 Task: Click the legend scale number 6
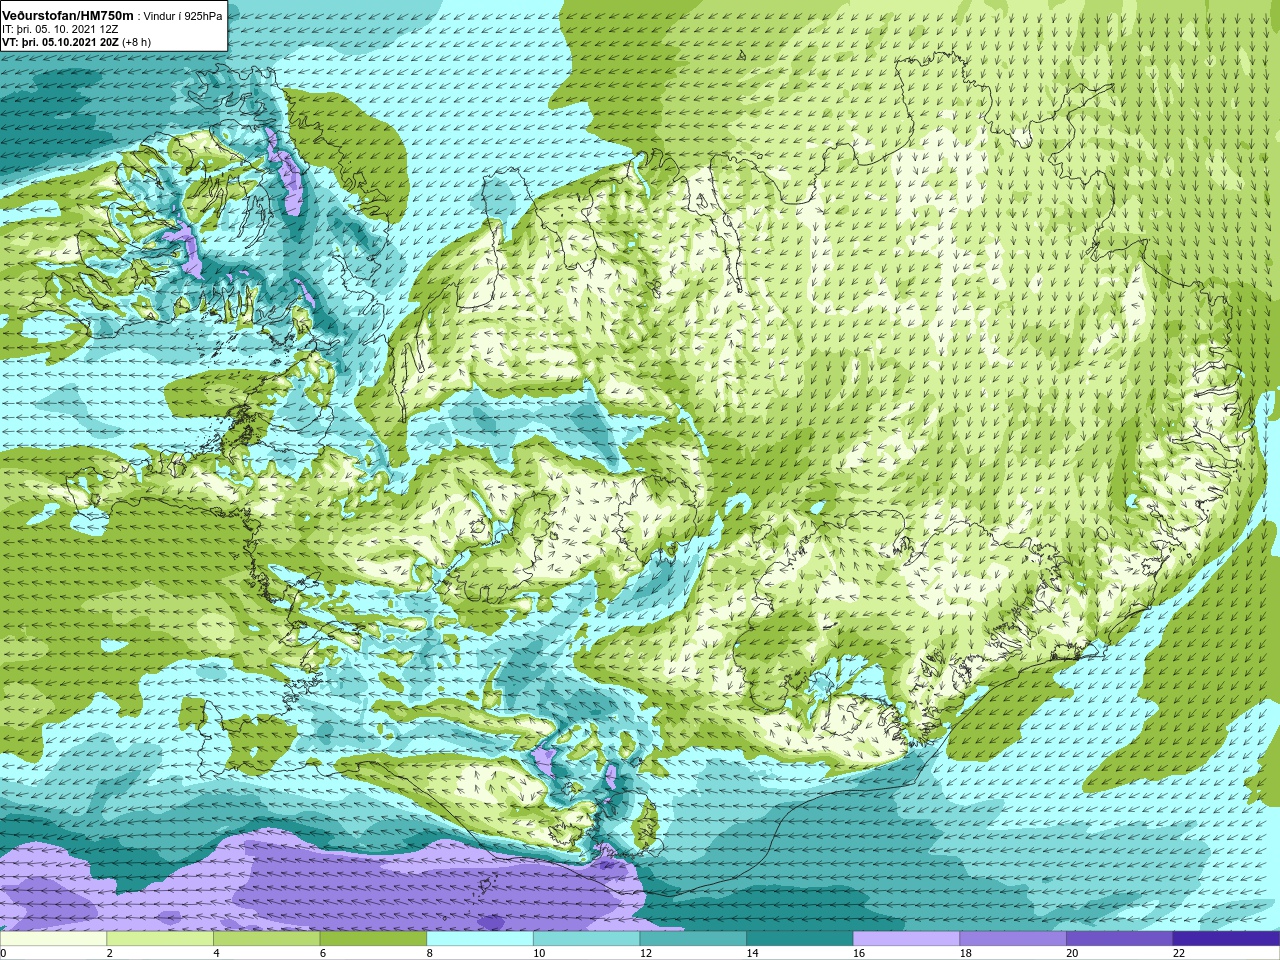pos(323,953)
